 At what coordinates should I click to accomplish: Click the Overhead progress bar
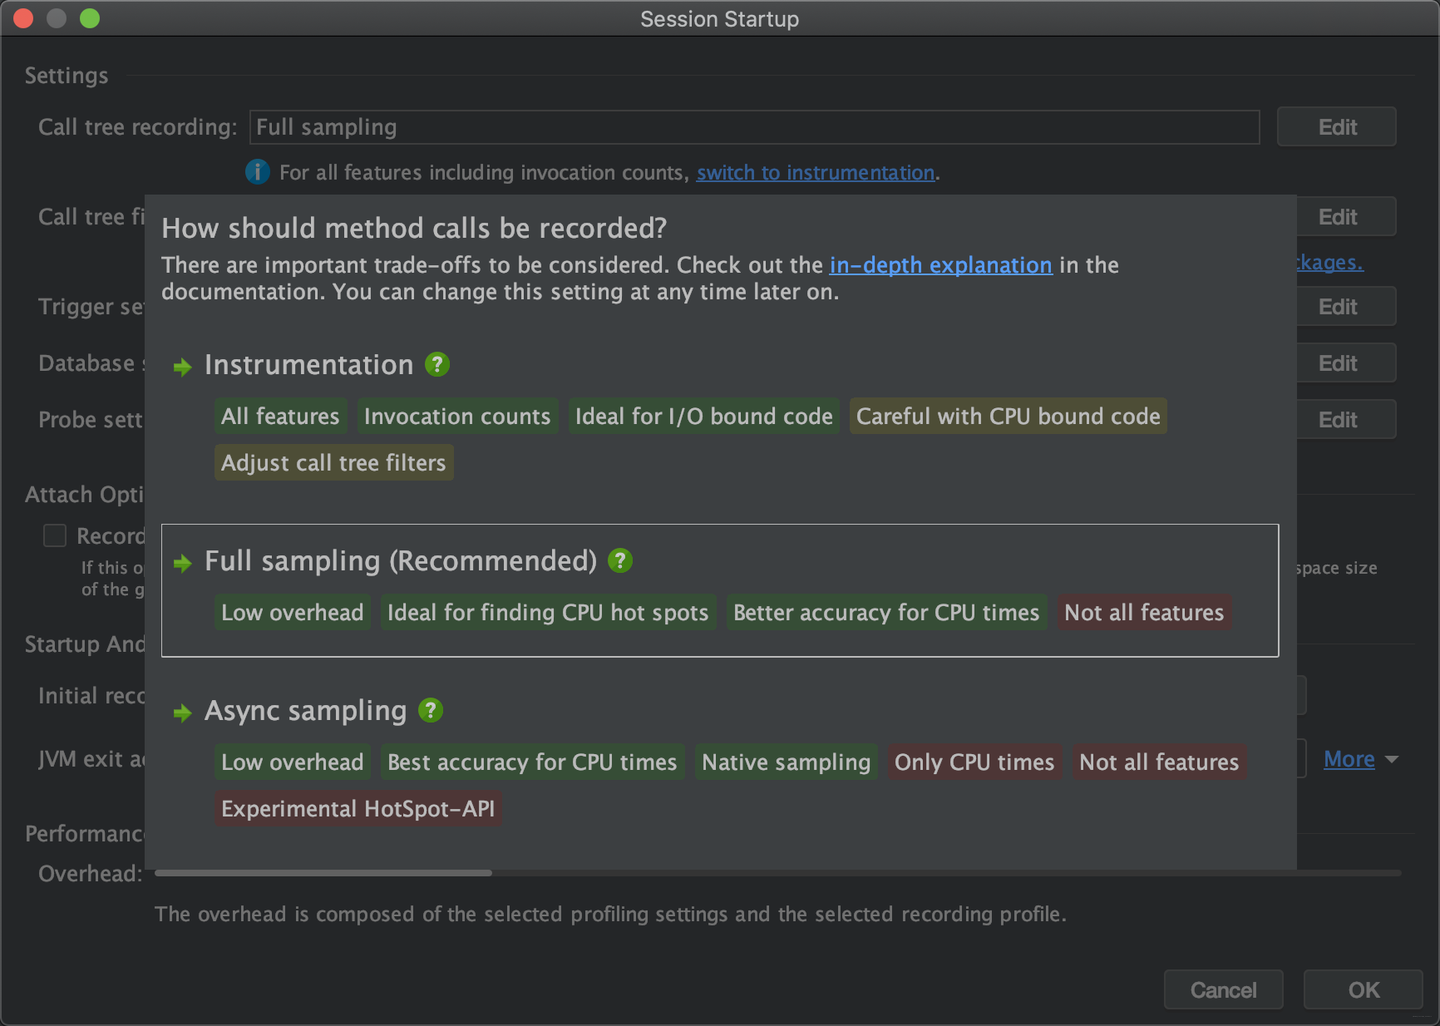click(778, 873)
